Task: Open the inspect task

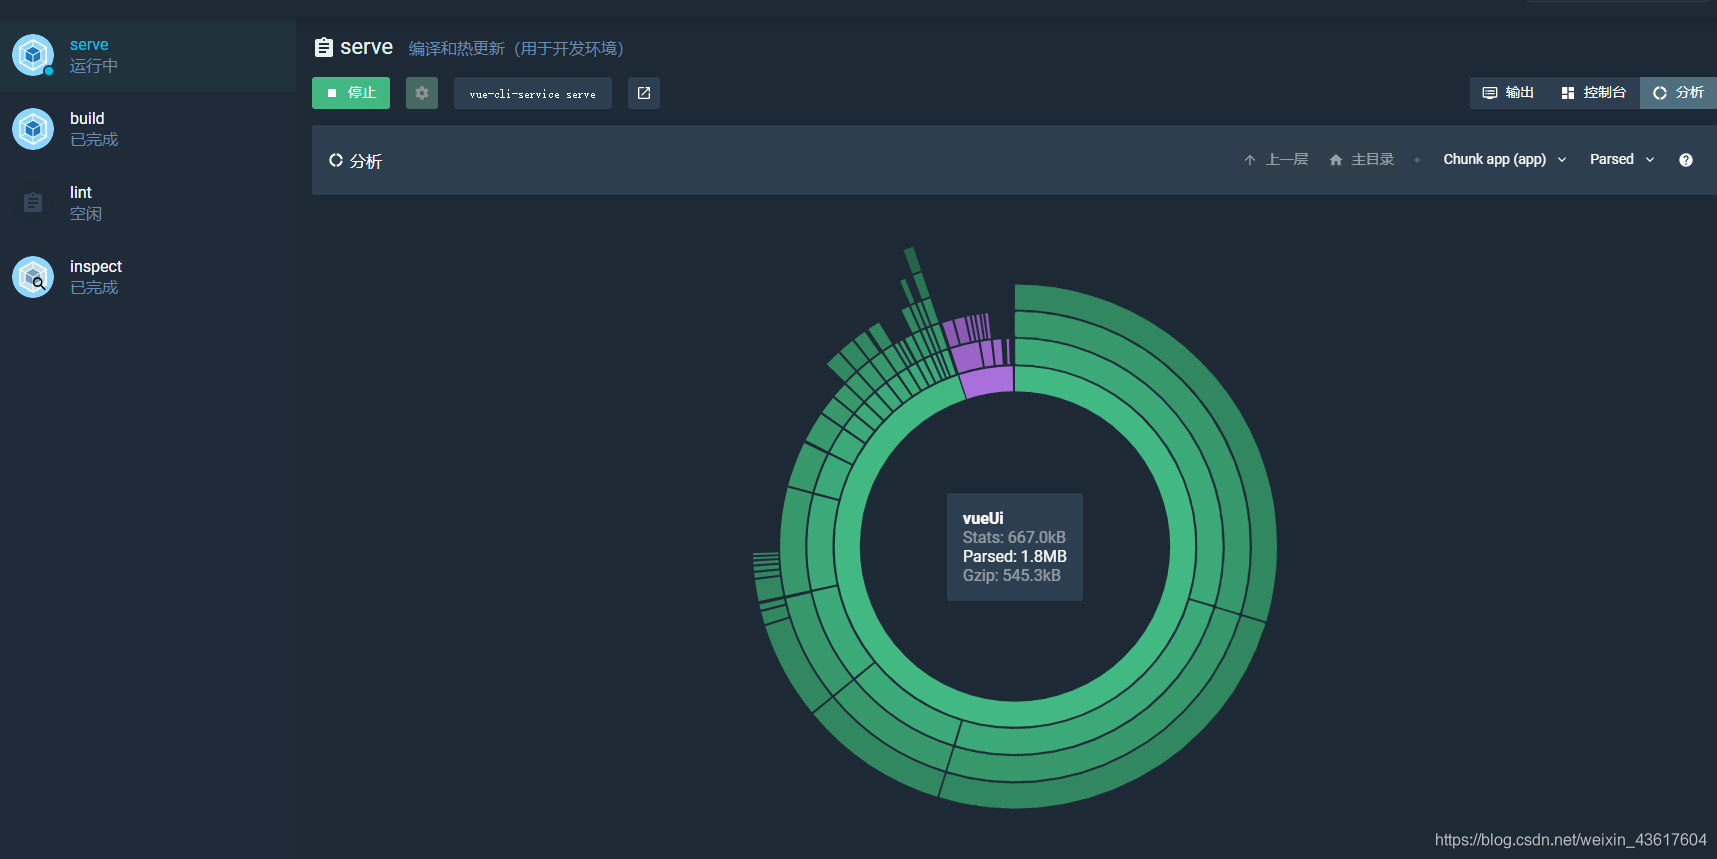Action: click(148, 277)
